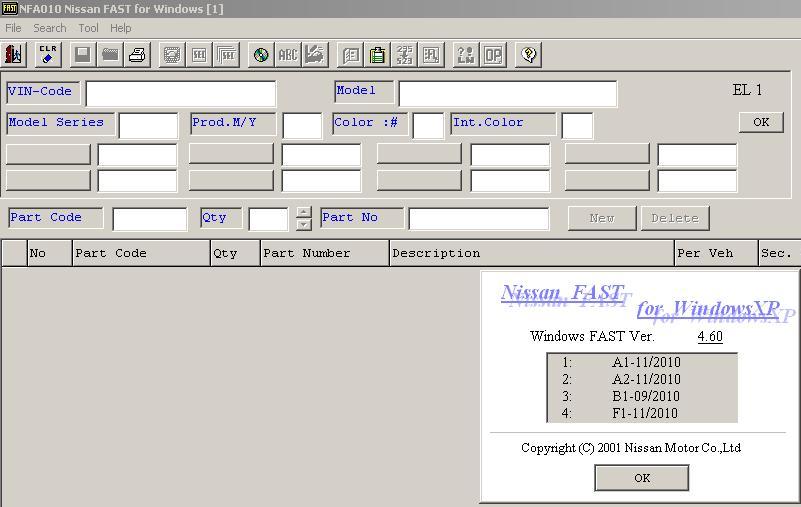801x507 pixels.
Task: Click the OK button beside Int.Color
Action: click(x=761, y=122)
